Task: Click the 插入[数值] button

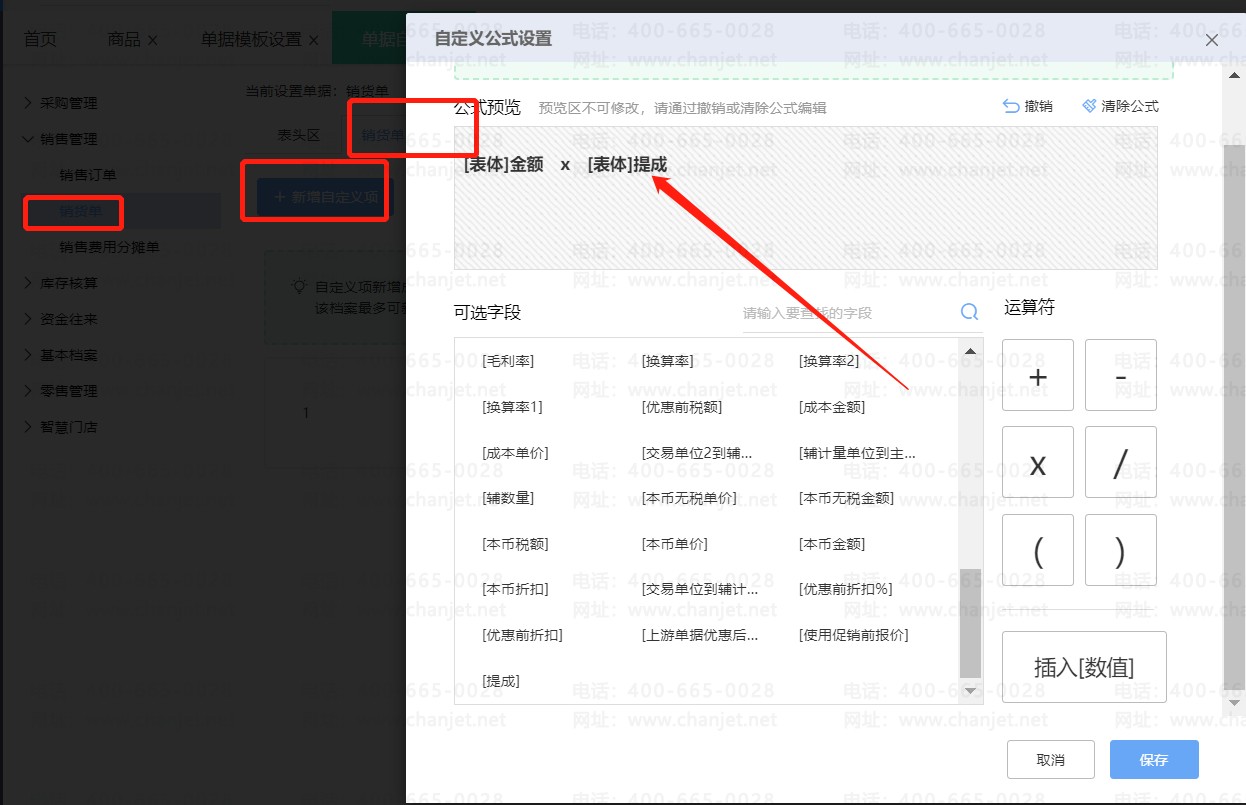Action: coord(1084,667)
